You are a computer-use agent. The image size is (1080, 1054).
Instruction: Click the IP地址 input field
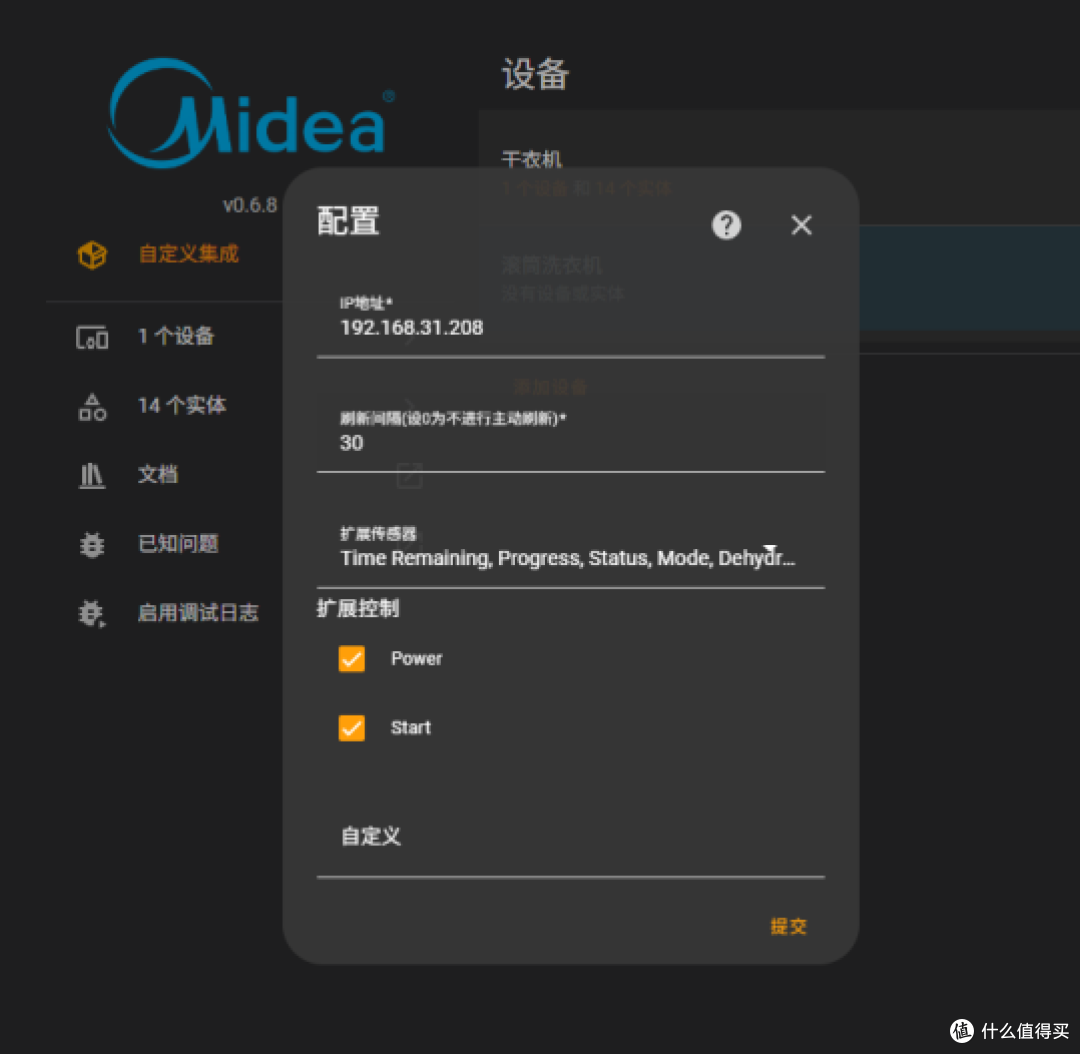click(x=570, y=321)
